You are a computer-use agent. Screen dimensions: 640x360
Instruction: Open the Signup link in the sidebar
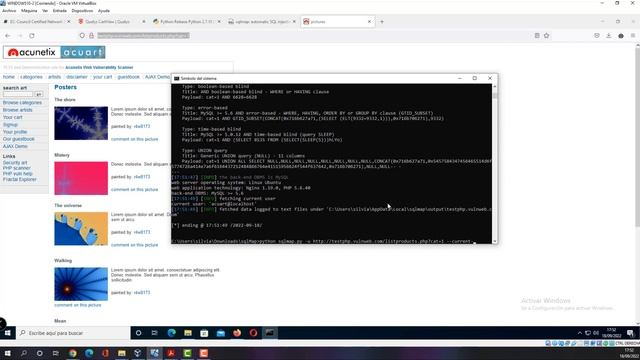click(10, 125)
